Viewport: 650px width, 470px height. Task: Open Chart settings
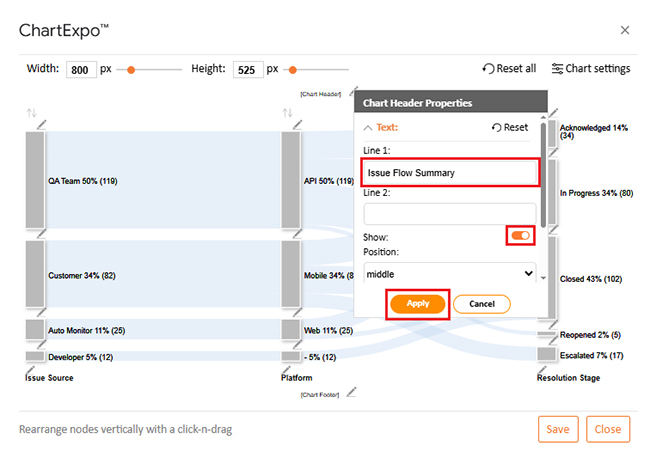pyautogui.click(x=590, y=69)
